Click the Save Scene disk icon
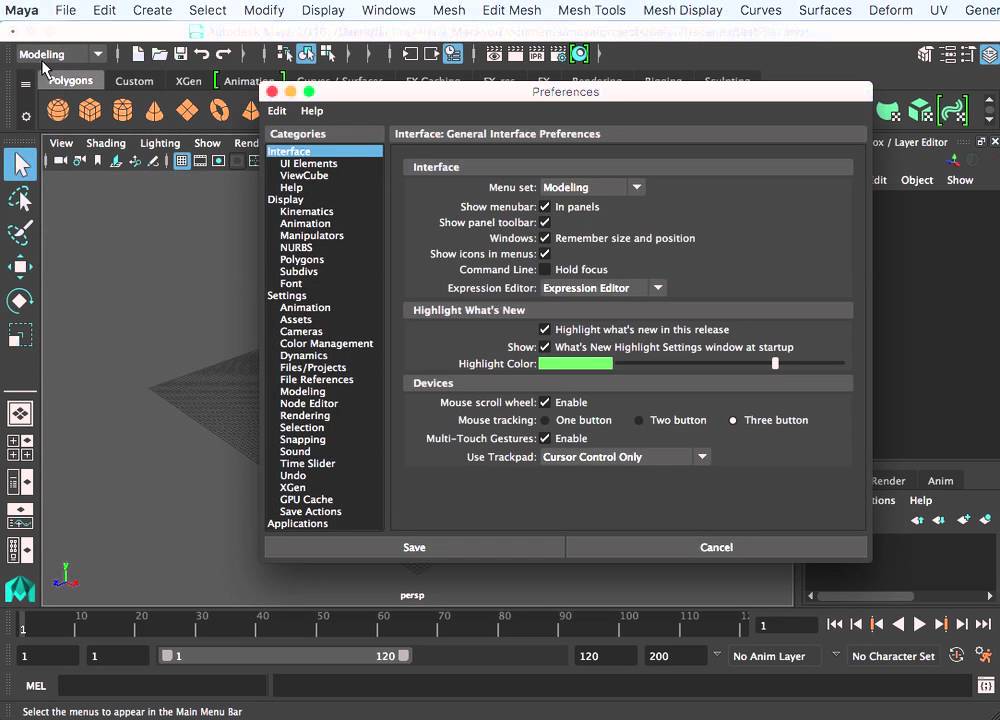The width and height of the screenshot is (1000, 720). point(180,54)
